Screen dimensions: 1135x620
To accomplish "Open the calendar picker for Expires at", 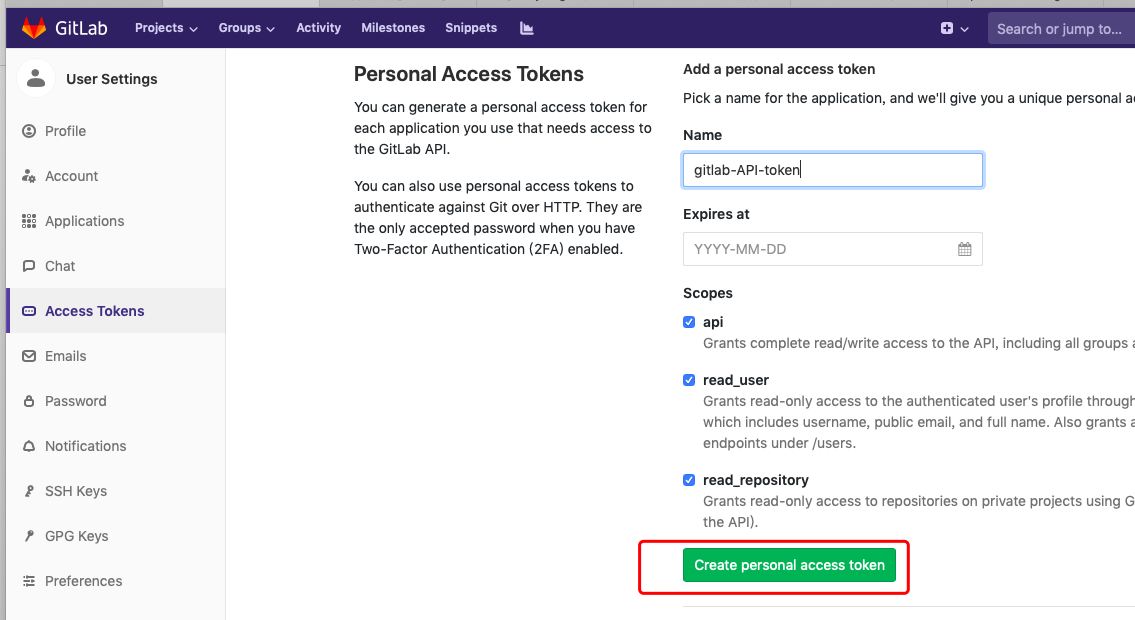I will pos(965,248).
